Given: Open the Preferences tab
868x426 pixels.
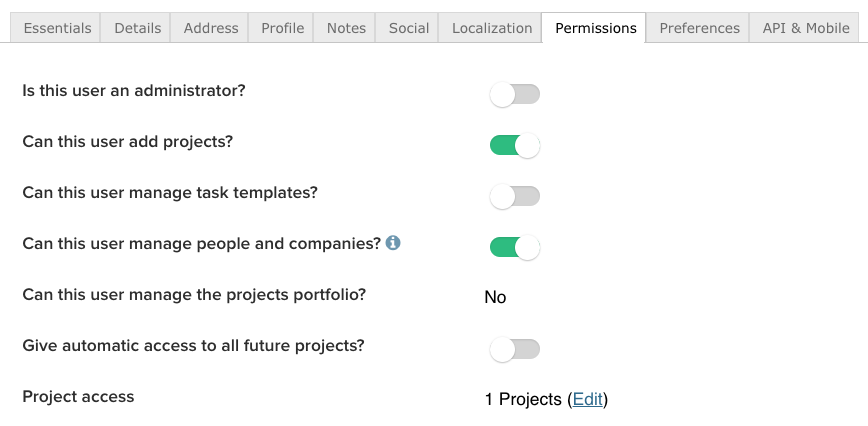Looking at the screenshot, I should (700, 28).
